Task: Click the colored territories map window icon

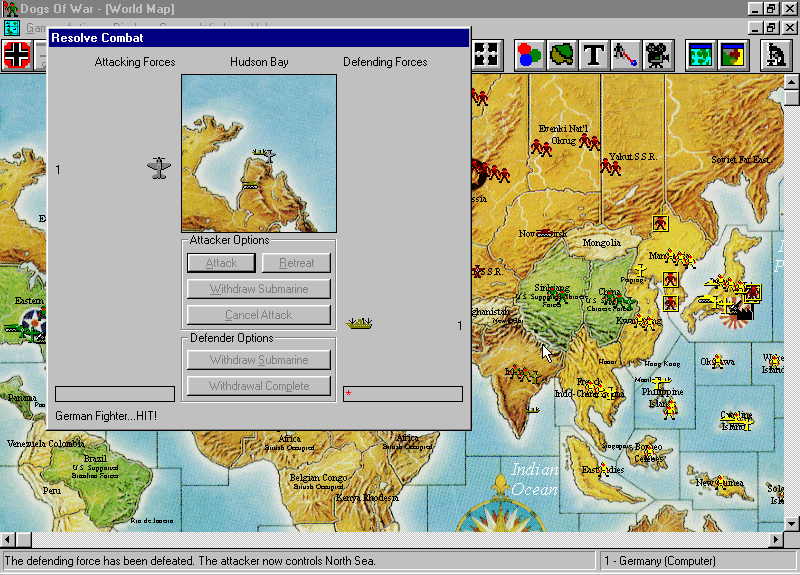Action: [733, 55]
